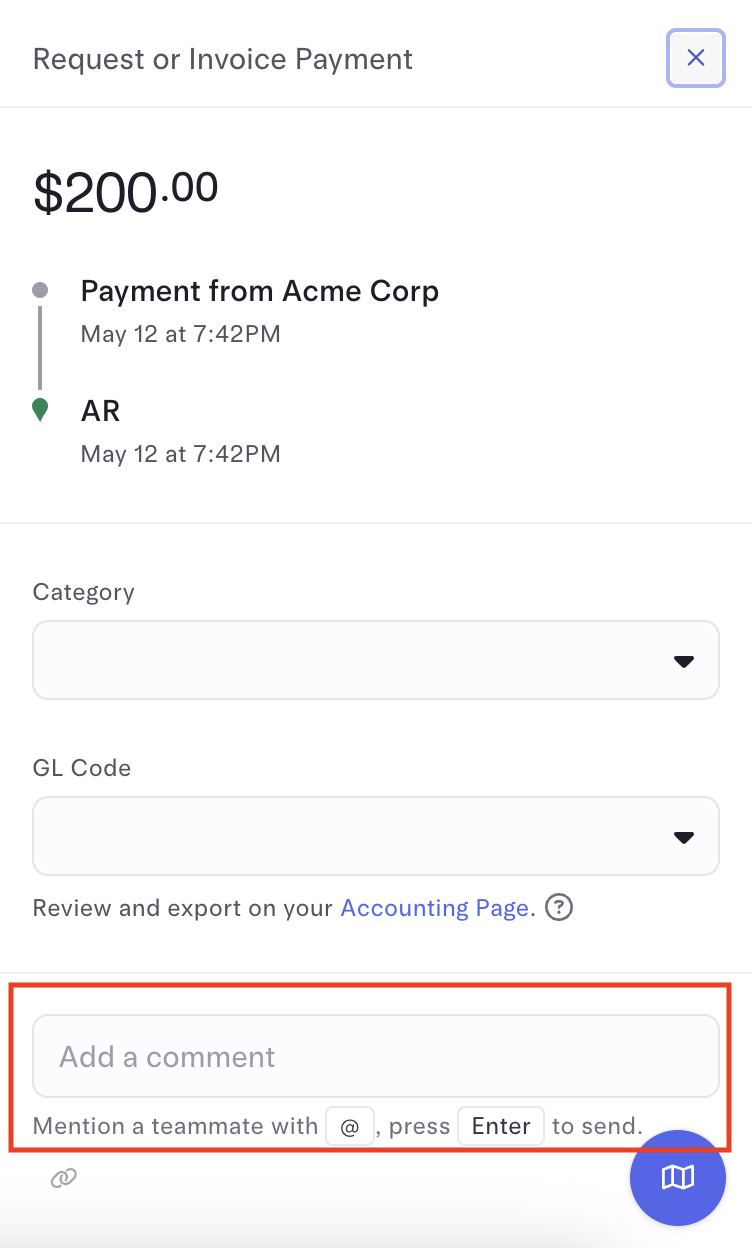The height and width of the screenshot is (1248, 752).
Task: Select the Payment from Acme Corp entry
Action: click(x=260, y=291)
